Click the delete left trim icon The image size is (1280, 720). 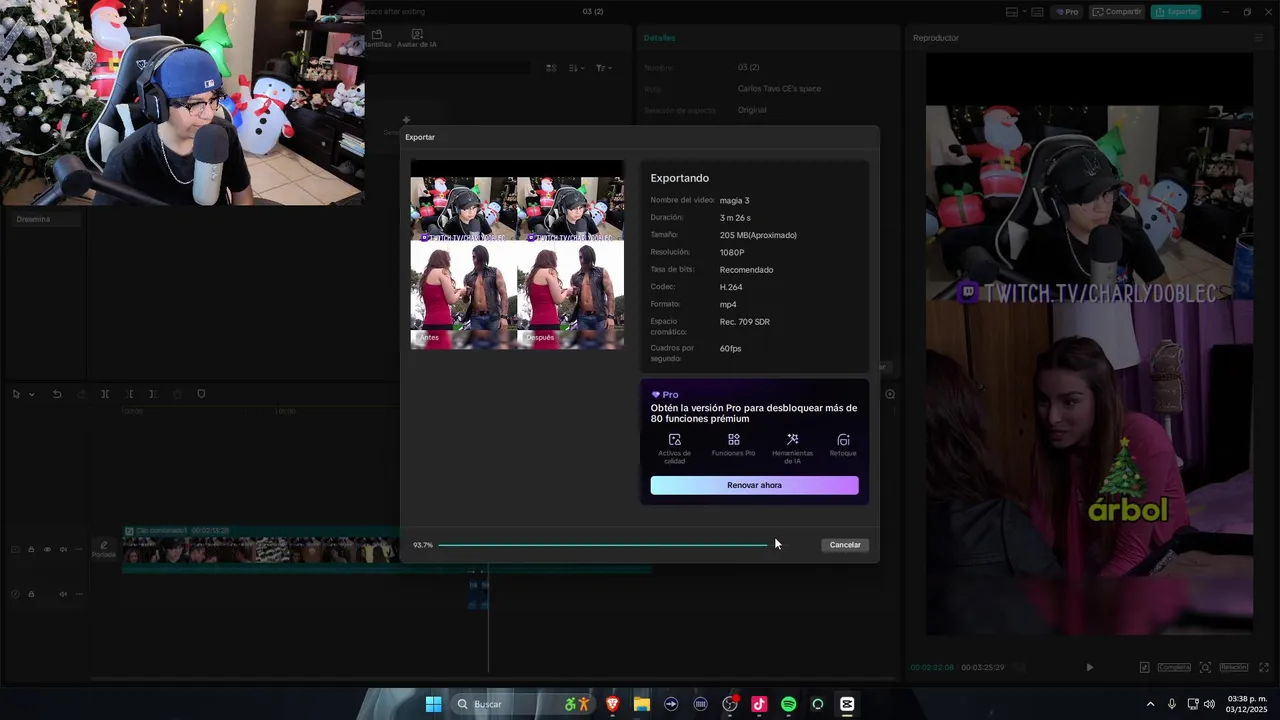129,394
